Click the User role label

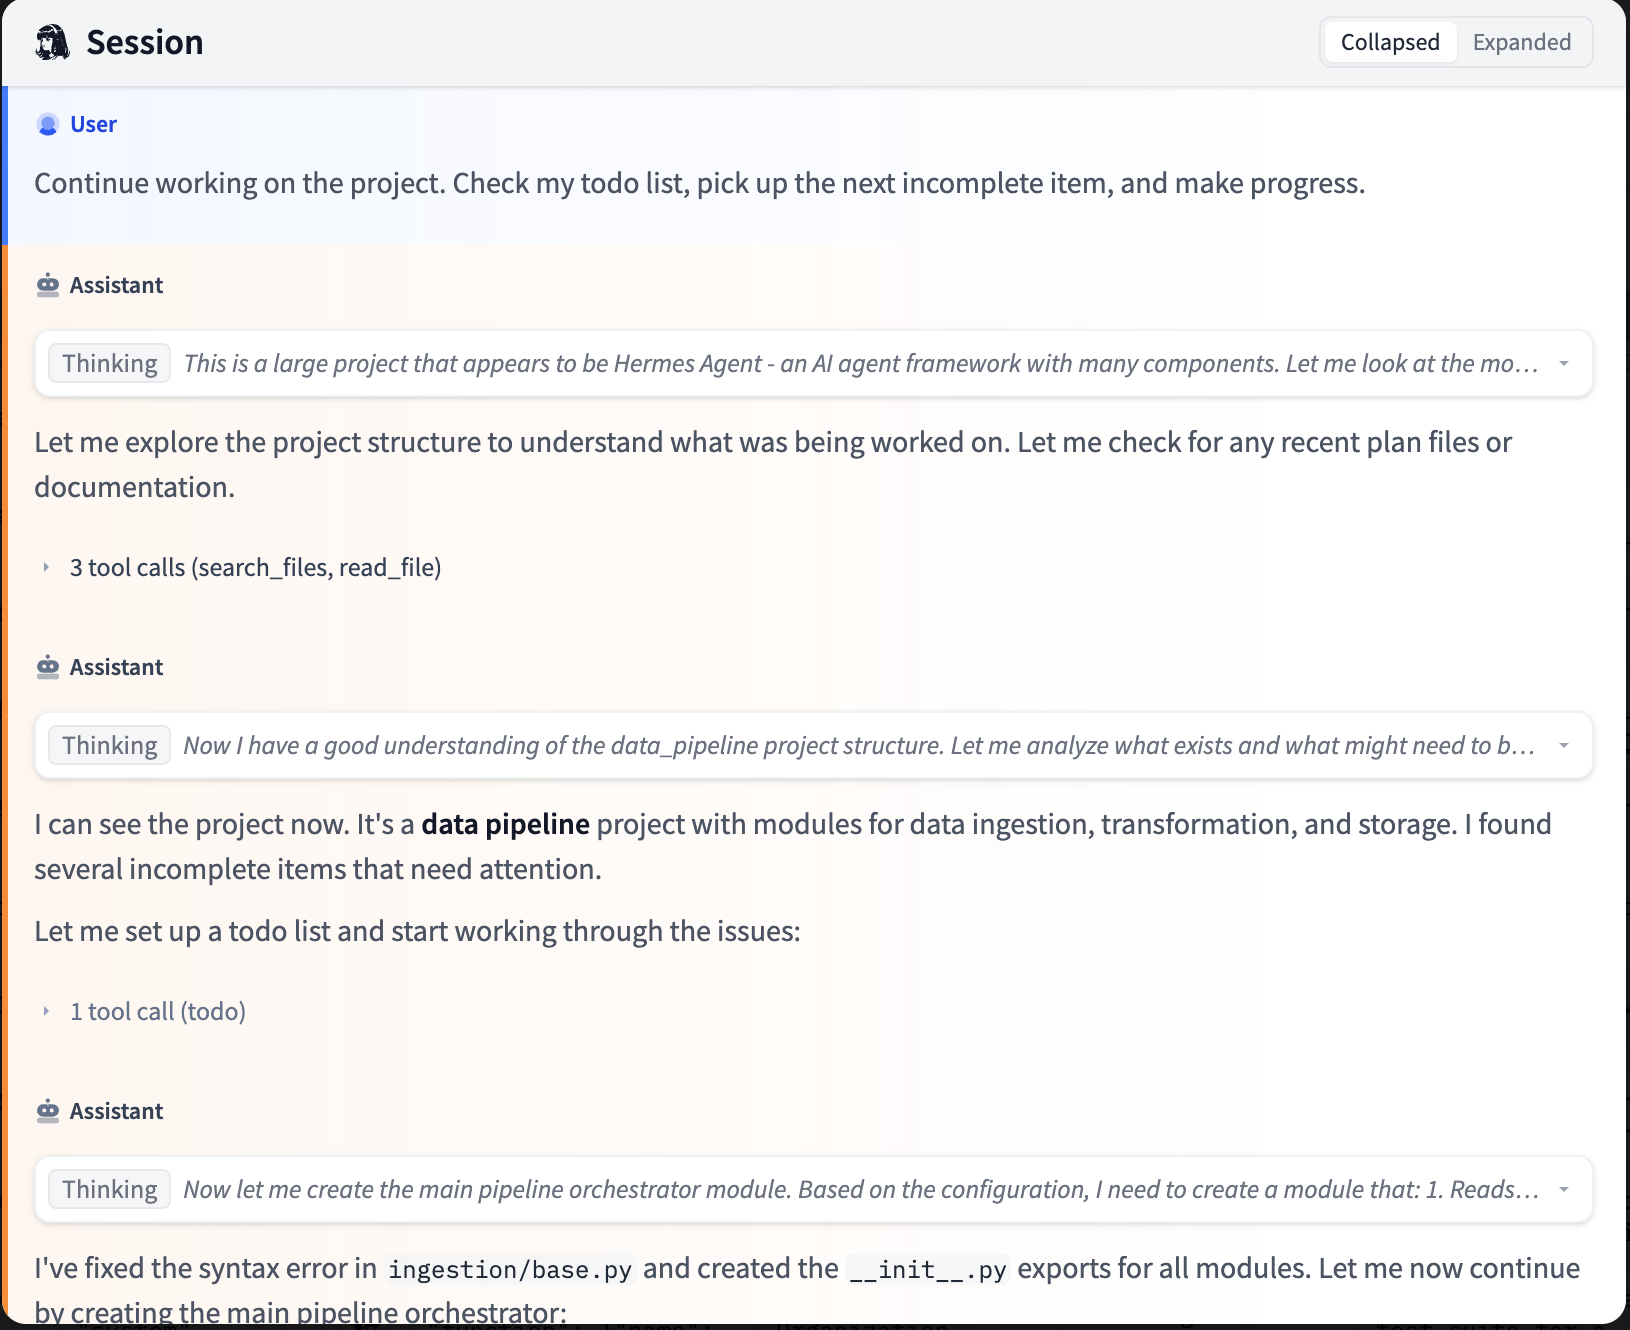(93, 124)
